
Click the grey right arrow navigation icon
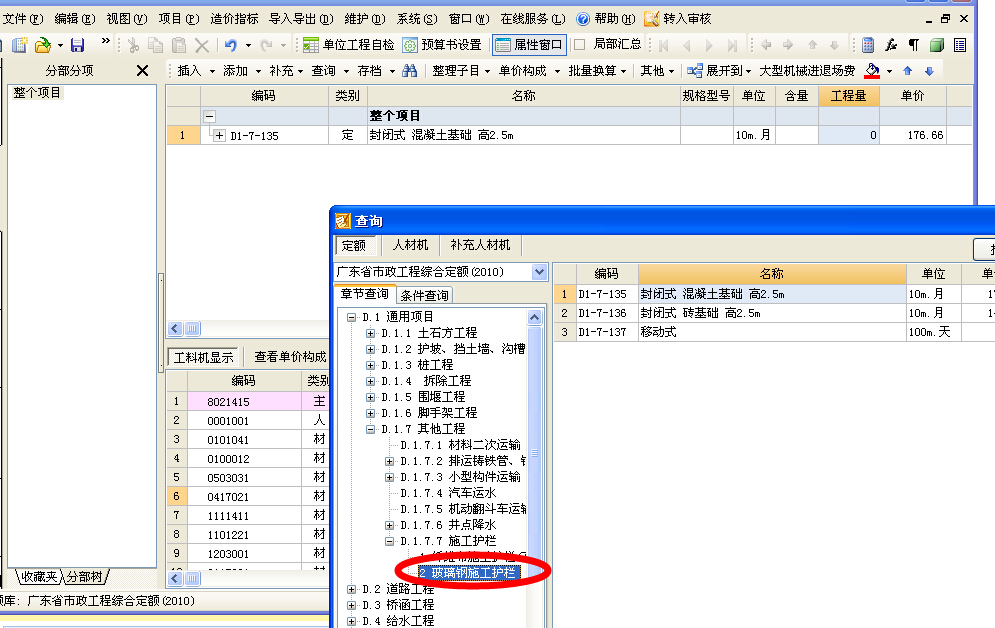(x=788, y=45)
